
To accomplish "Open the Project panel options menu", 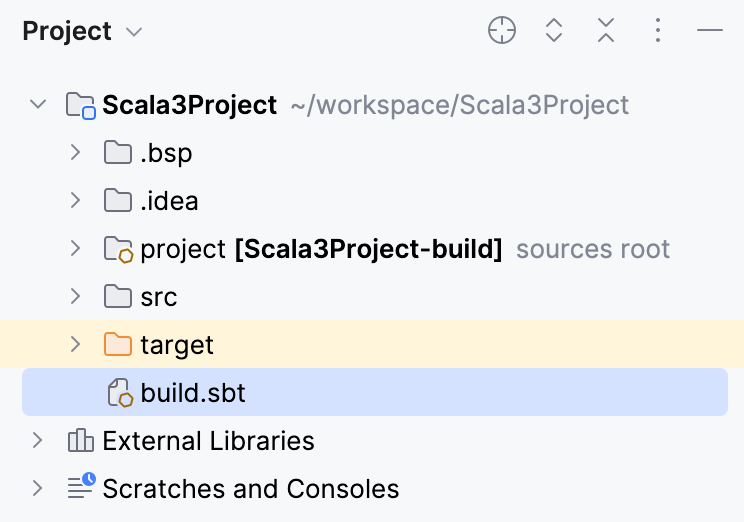I will click(658, 31).
